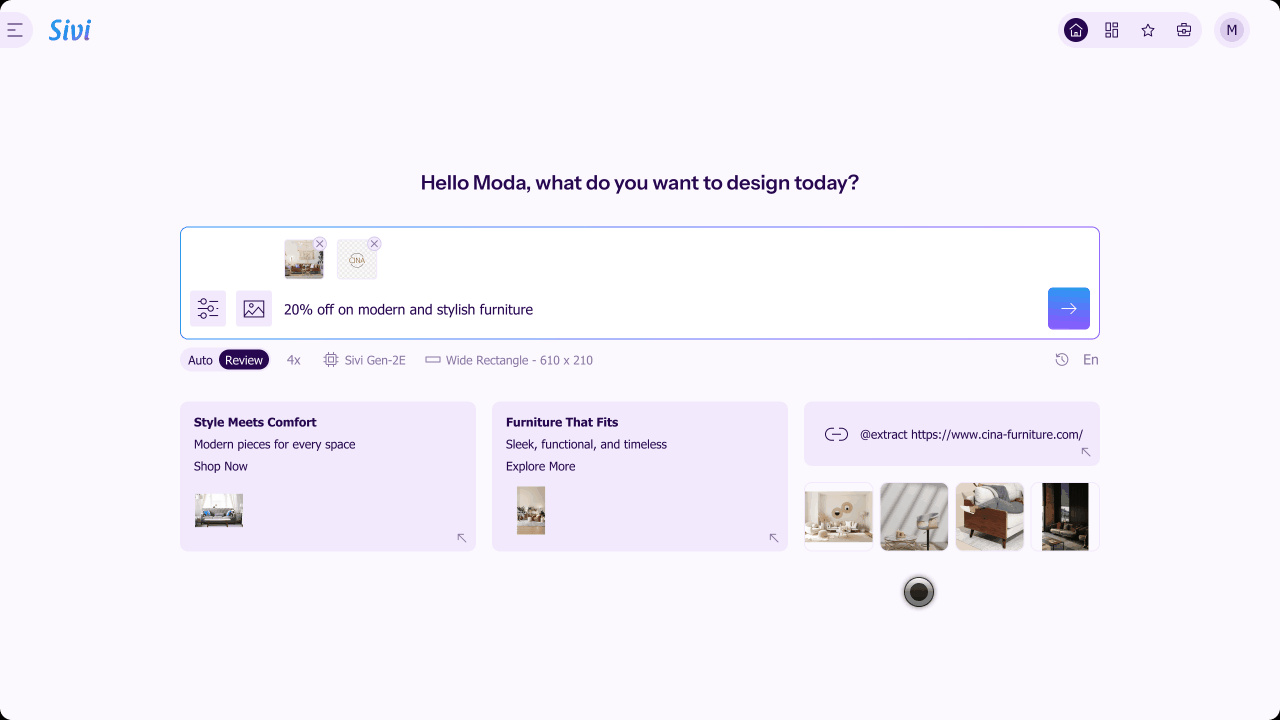Change the En language selector
1280x720 pixels.
(1091, 360)
